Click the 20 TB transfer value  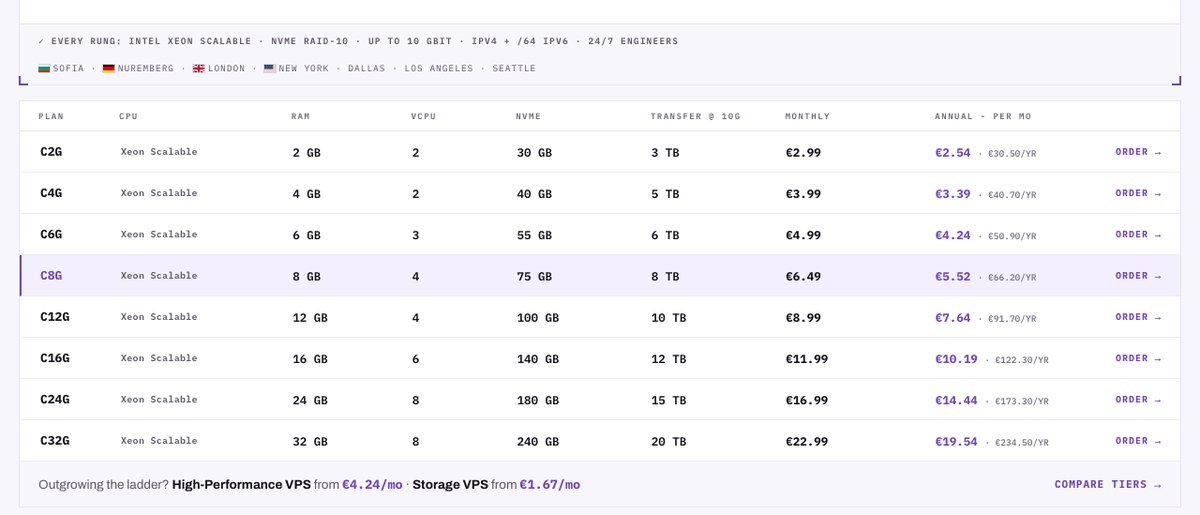pos(669,441)
